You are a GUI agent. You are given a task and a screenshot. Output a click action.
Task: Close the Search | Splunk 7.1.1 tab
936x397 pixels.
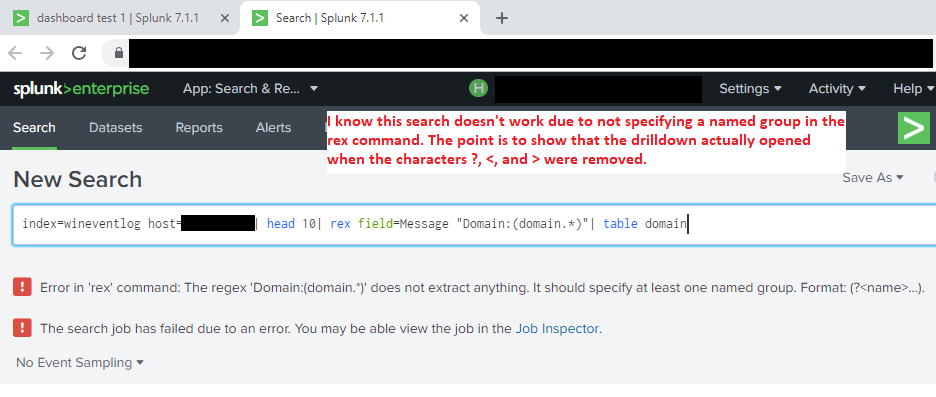pos(464,18)
